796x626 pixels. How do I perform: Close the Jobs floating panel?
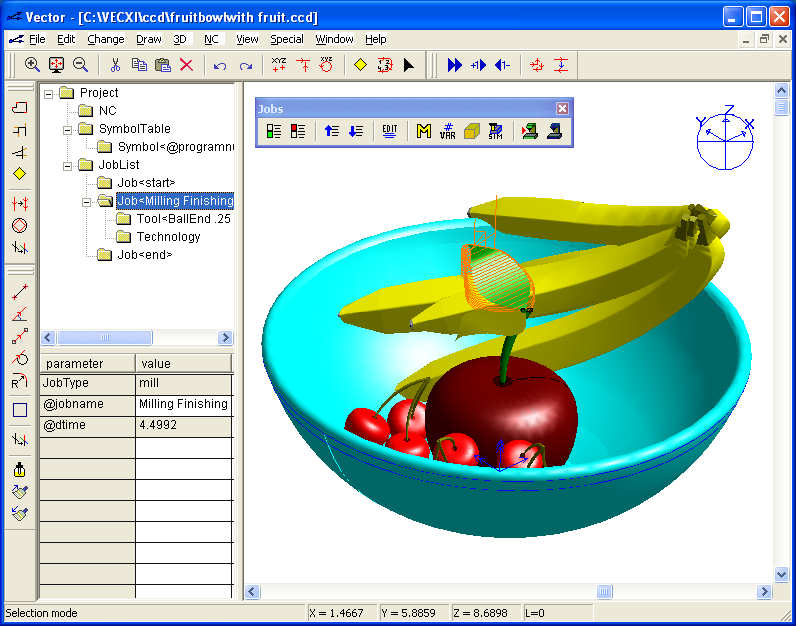562,108
